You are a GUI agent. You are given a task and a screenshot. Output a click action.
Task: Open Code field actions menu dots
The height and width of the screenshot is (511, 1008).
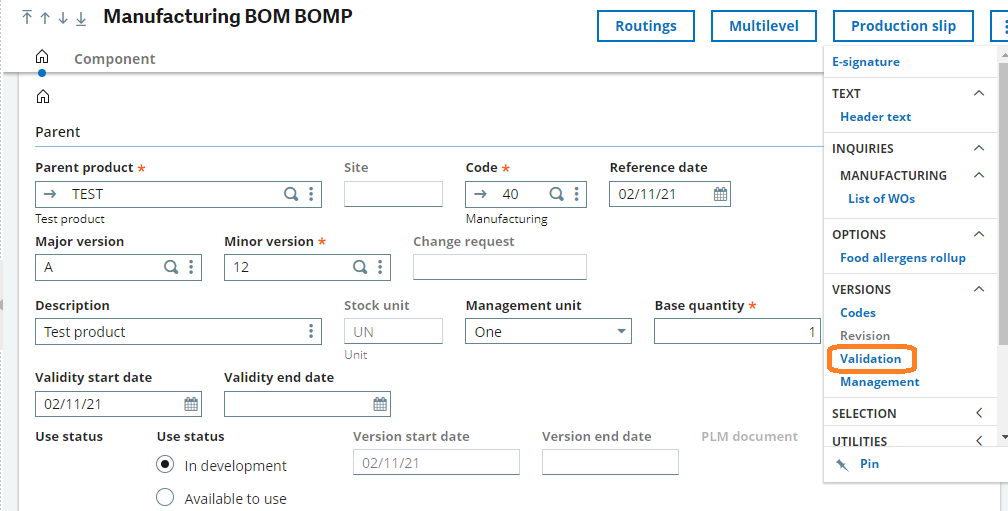(x=577, y=193)
